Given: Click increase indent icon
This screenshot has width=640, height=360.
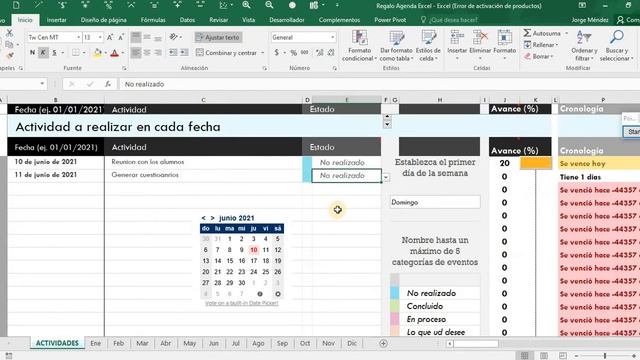Looking at the screenshot, I should [x=184, y=53].
